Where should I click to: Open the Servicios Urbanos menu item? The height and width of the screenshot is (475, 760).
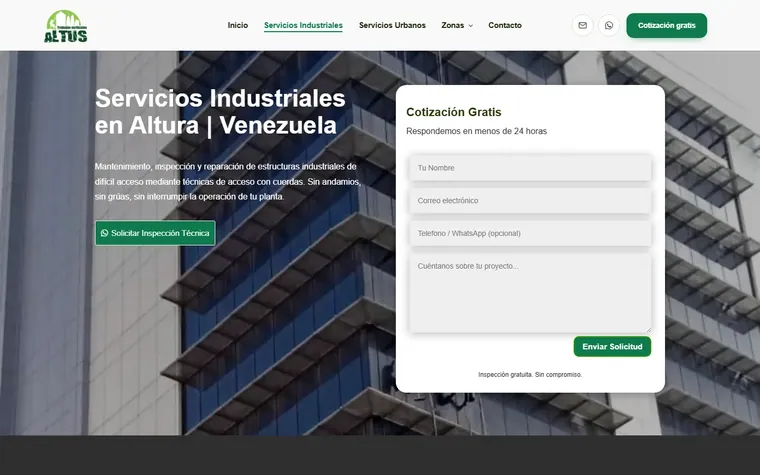point(392,25)
